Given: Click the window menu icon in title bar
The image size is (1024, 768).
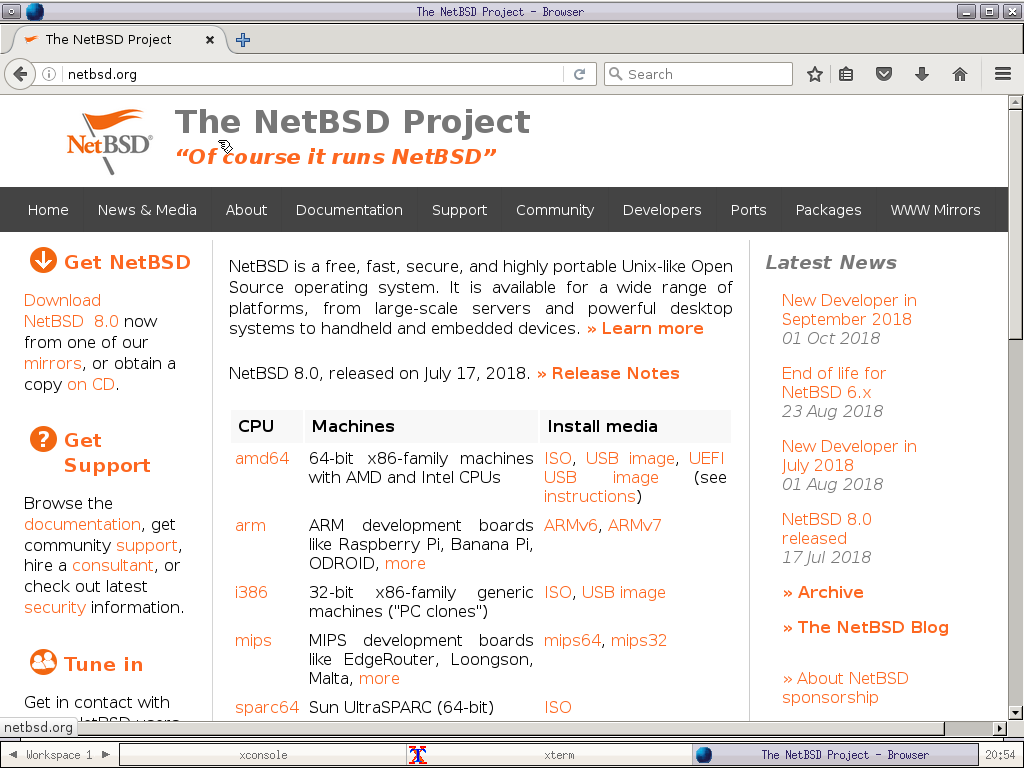Looking at the screenshot, I should click(x=11, y=11).
